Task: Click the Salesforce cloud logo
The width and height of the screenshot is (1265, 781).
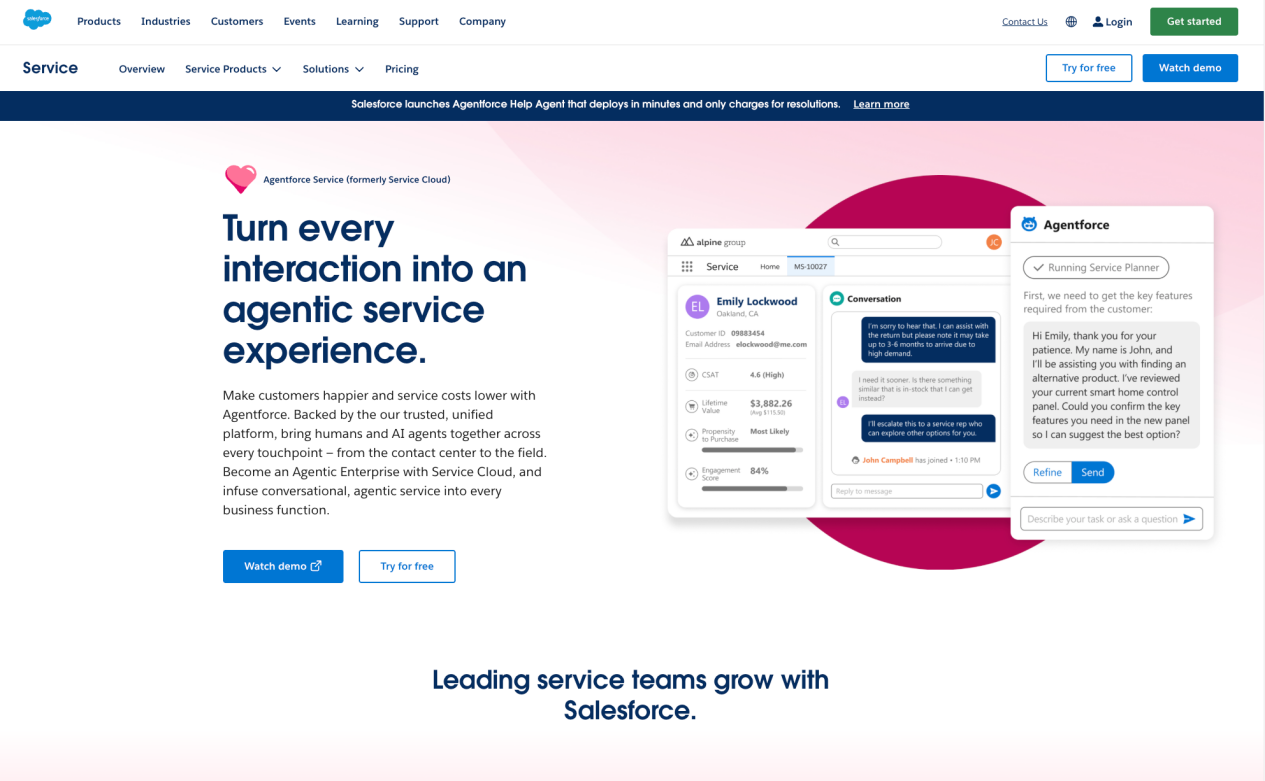Action: coord(37,19)
